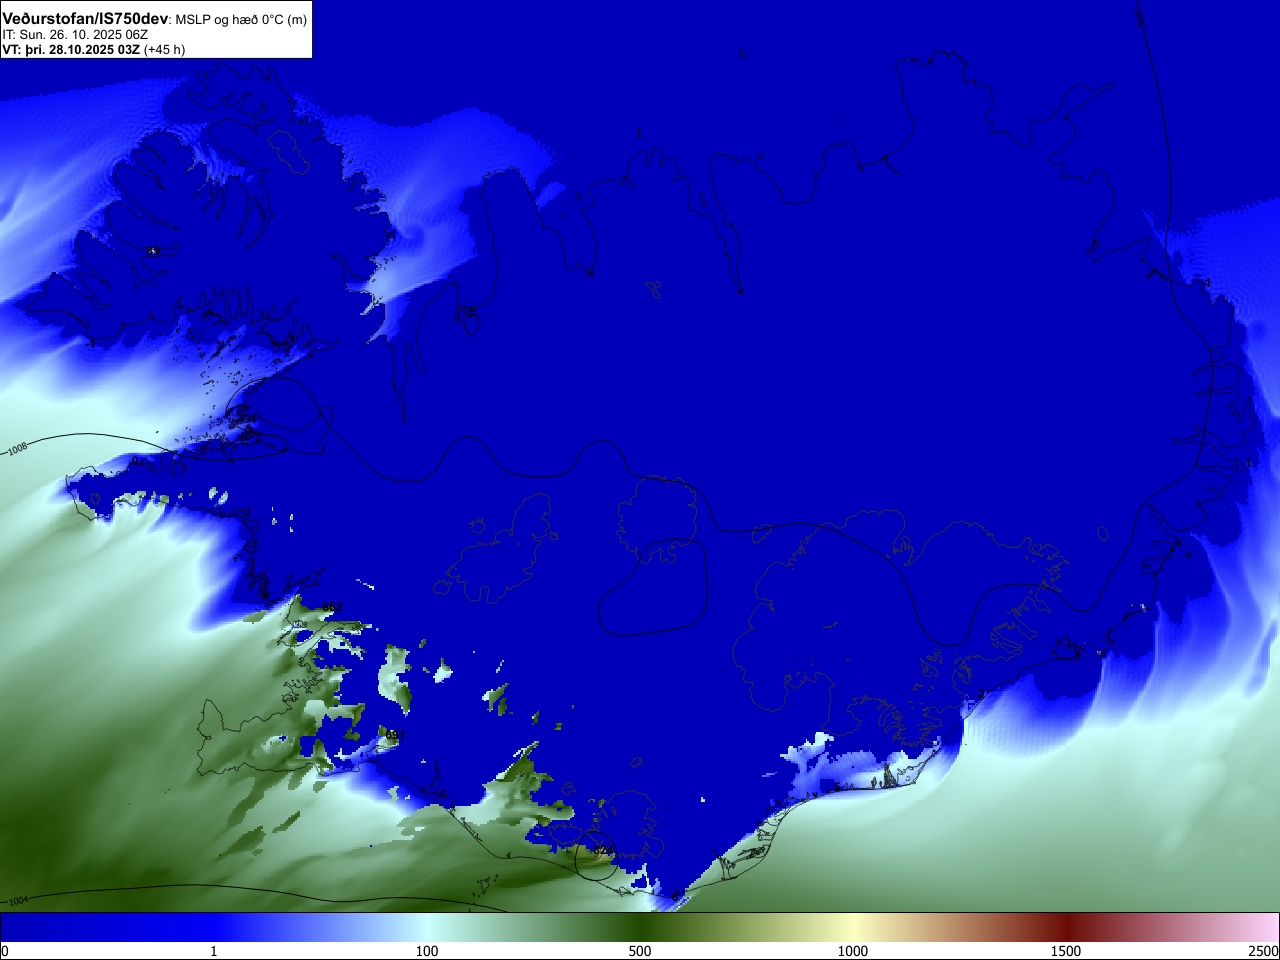1280x960 pixels.
Task: Click the color scale at the 0 tick
Action: 4,951
